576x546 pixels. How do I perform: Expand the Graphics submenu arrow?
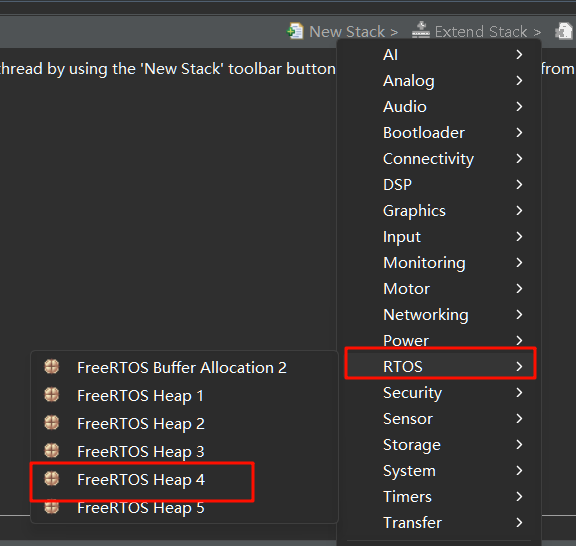point(519,211)
